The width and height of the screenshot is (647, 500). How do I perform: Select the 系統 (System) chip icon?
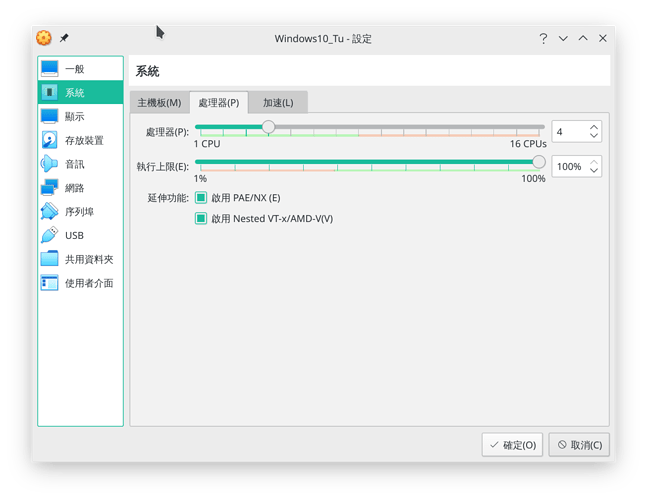point(50,92)
